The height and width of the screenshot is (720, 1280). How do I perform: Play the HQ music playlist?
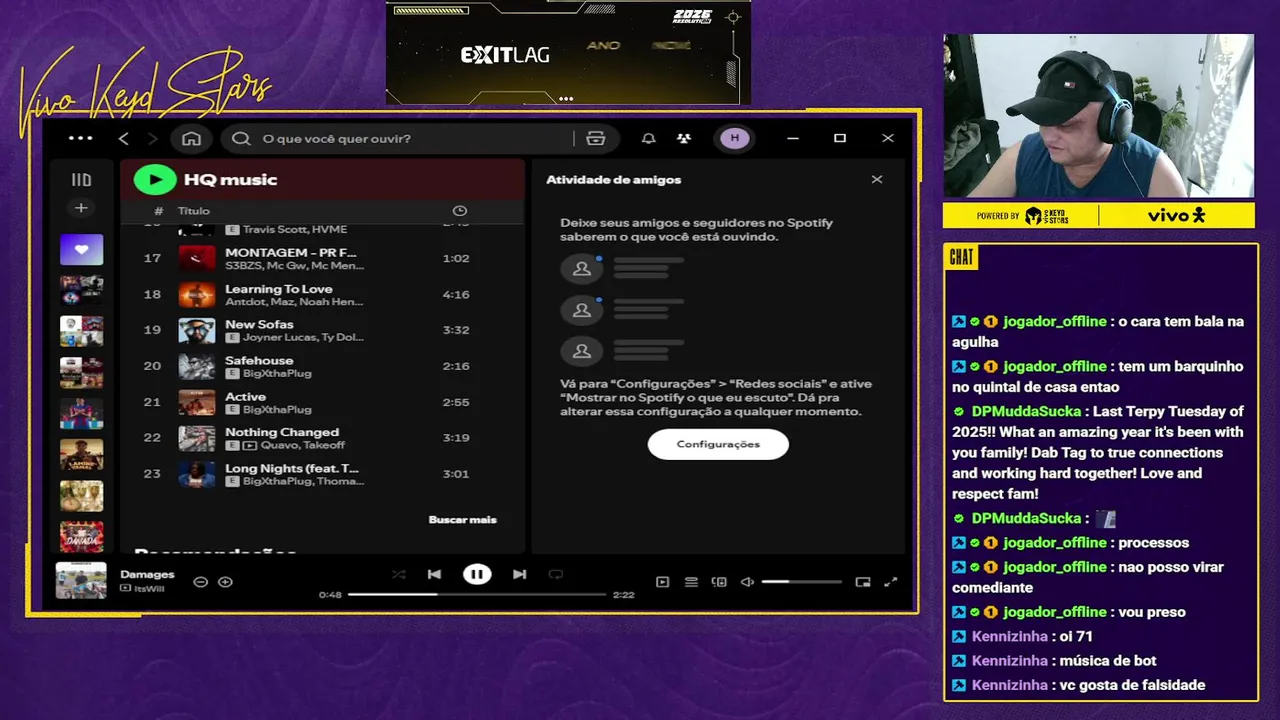pyautogui.click(x=155, y=180)
